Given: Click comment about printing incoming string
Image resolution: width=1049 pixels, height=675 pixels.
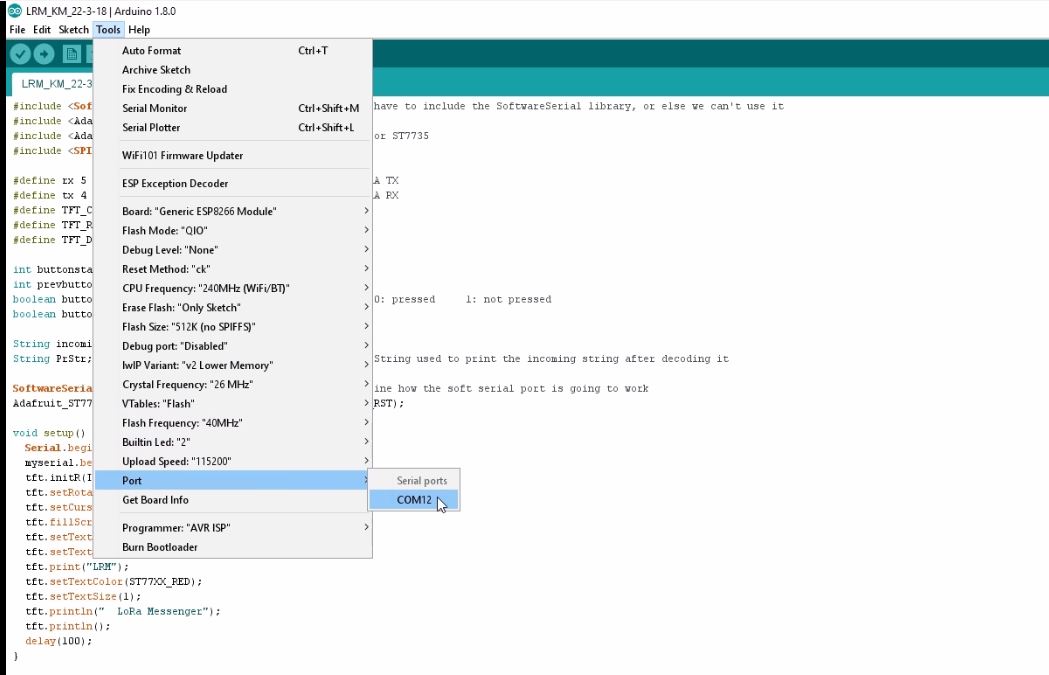Looking at the screenshot, I should pos(551,359).
